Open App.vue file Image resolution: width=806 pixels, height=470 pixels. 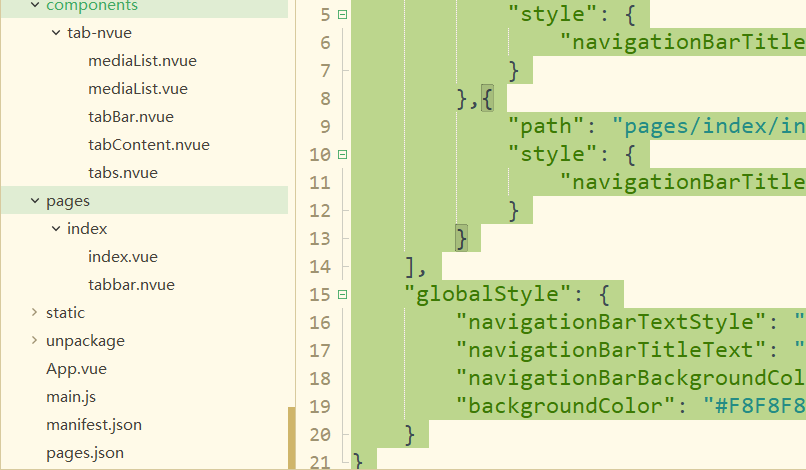(x=77, y=369)
